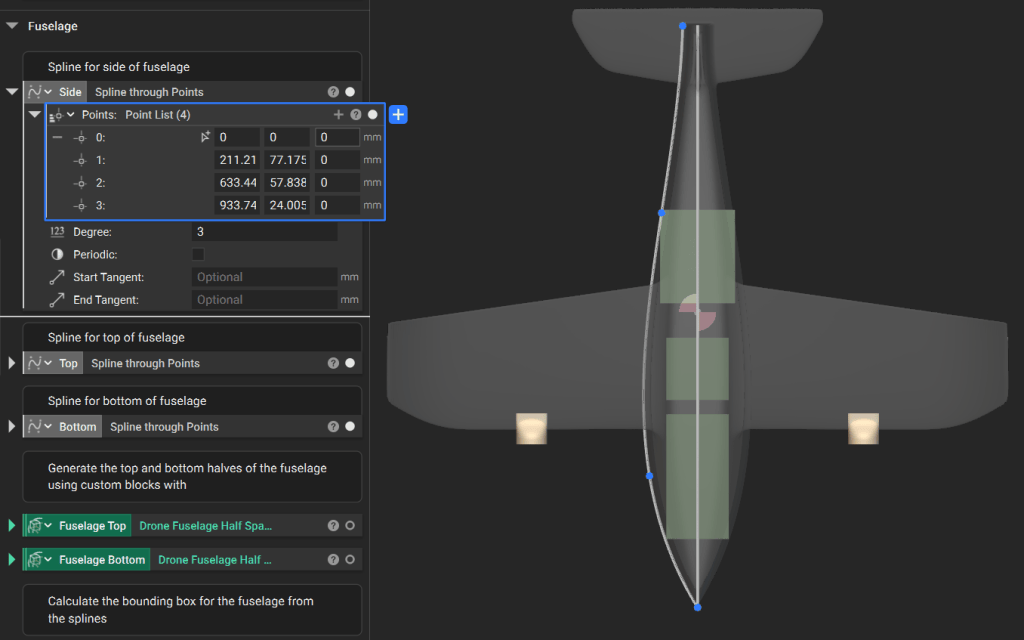Viewport: 1024px width, 640px height.
Task: Toggle the Fuselage Top output circle
Action: 350,526
